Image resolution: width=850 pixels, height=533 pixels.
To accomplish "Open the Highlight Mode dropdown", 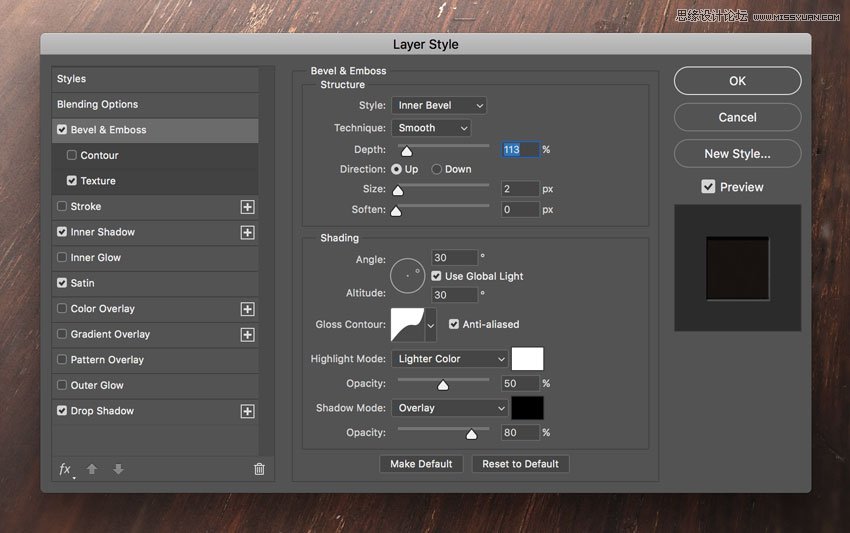I will coord(450,359).
